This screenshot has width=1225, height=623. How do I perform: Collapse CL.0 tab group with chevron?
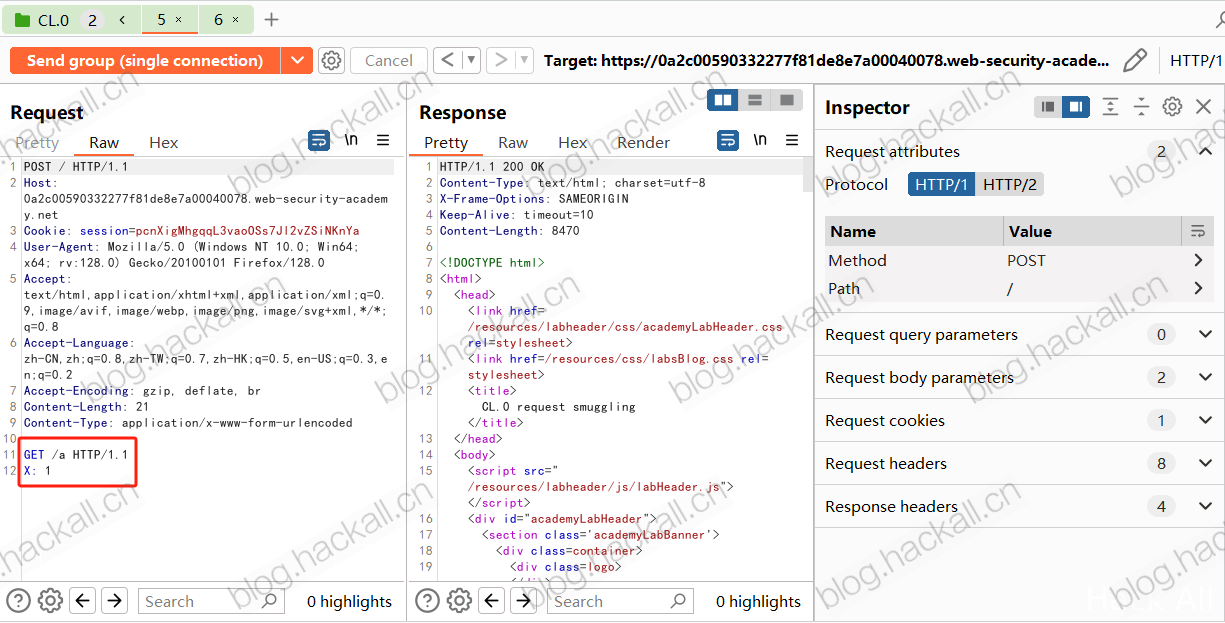(121, 20)
